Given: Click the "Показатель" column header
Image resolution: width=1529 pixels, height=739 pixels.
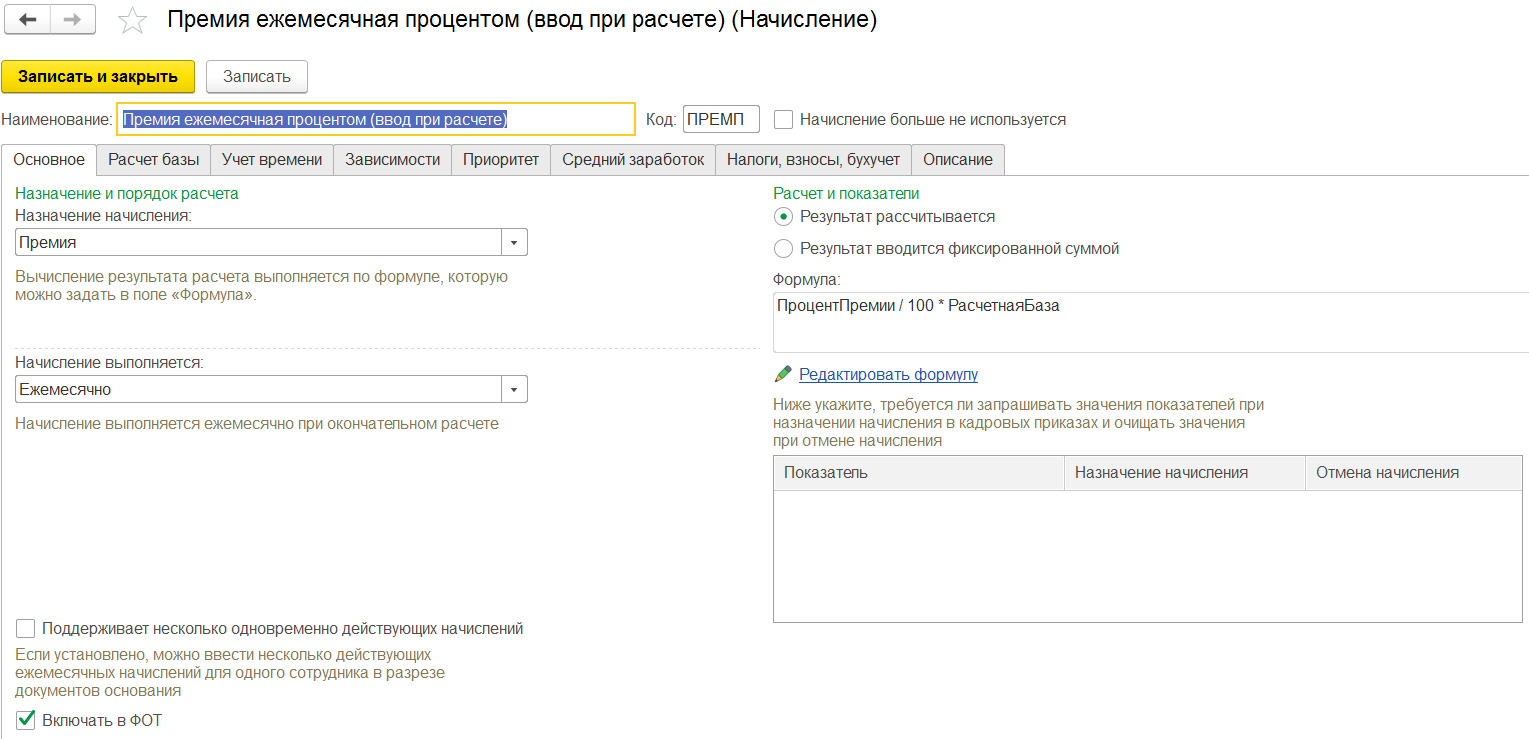Looking at the screenshot, I should click(918, 473).
